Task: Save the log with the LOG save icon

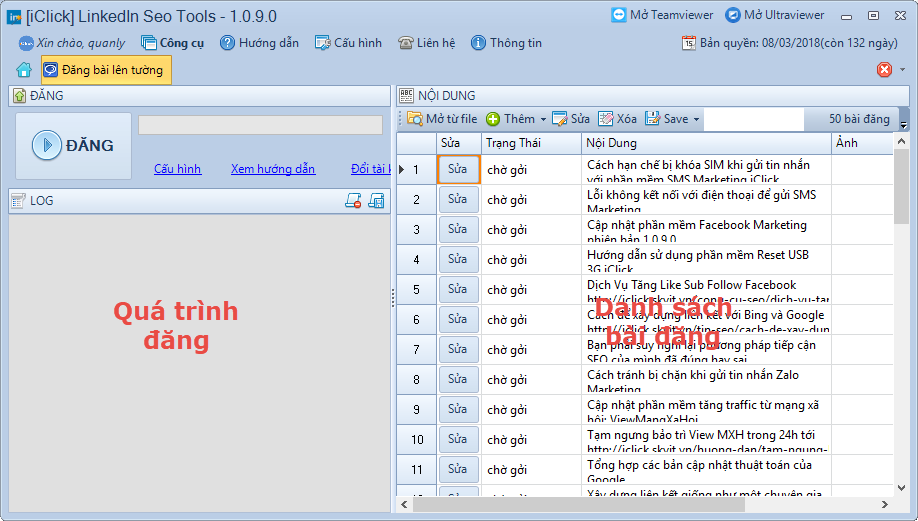Action: pyautogui.click(x=376, y=201)
